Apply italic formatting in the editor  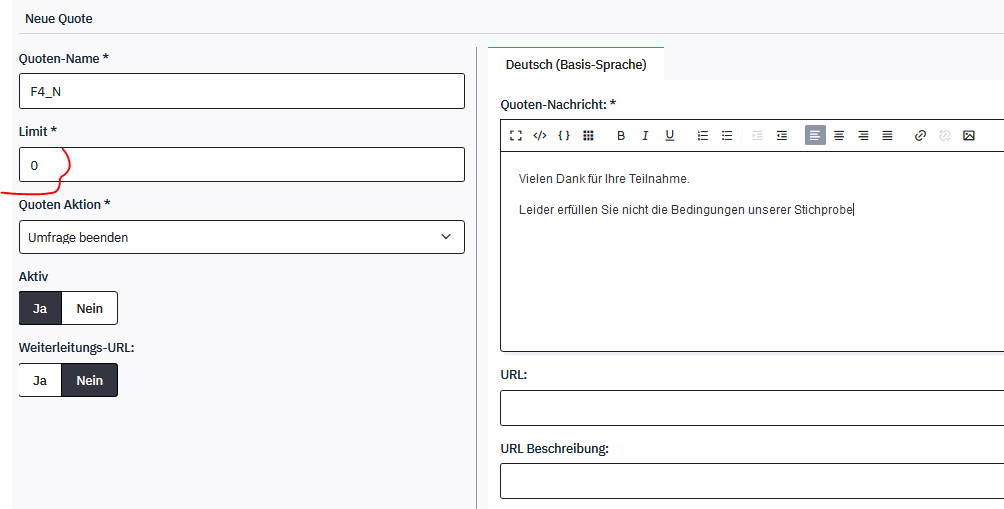pos(645,135)
